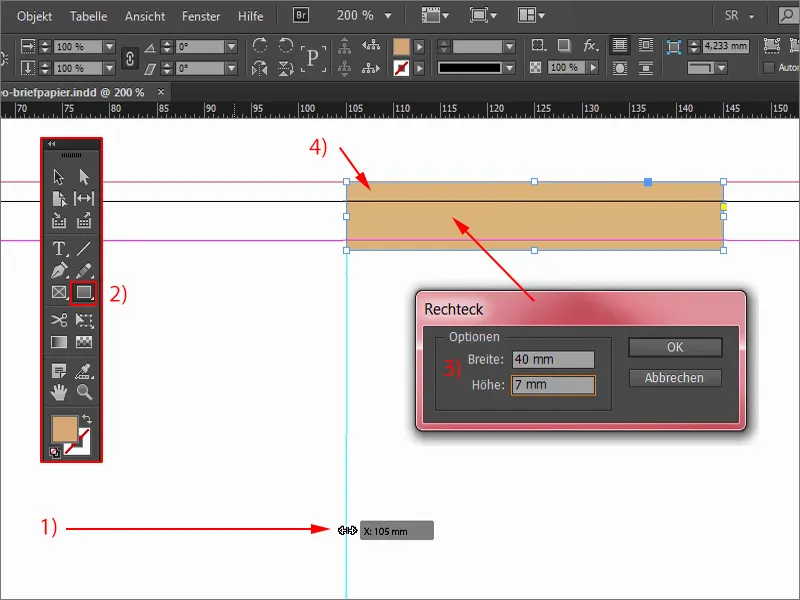800x600 pixels.
Task: Select the Gradient Feather tool
Action: 84,342
